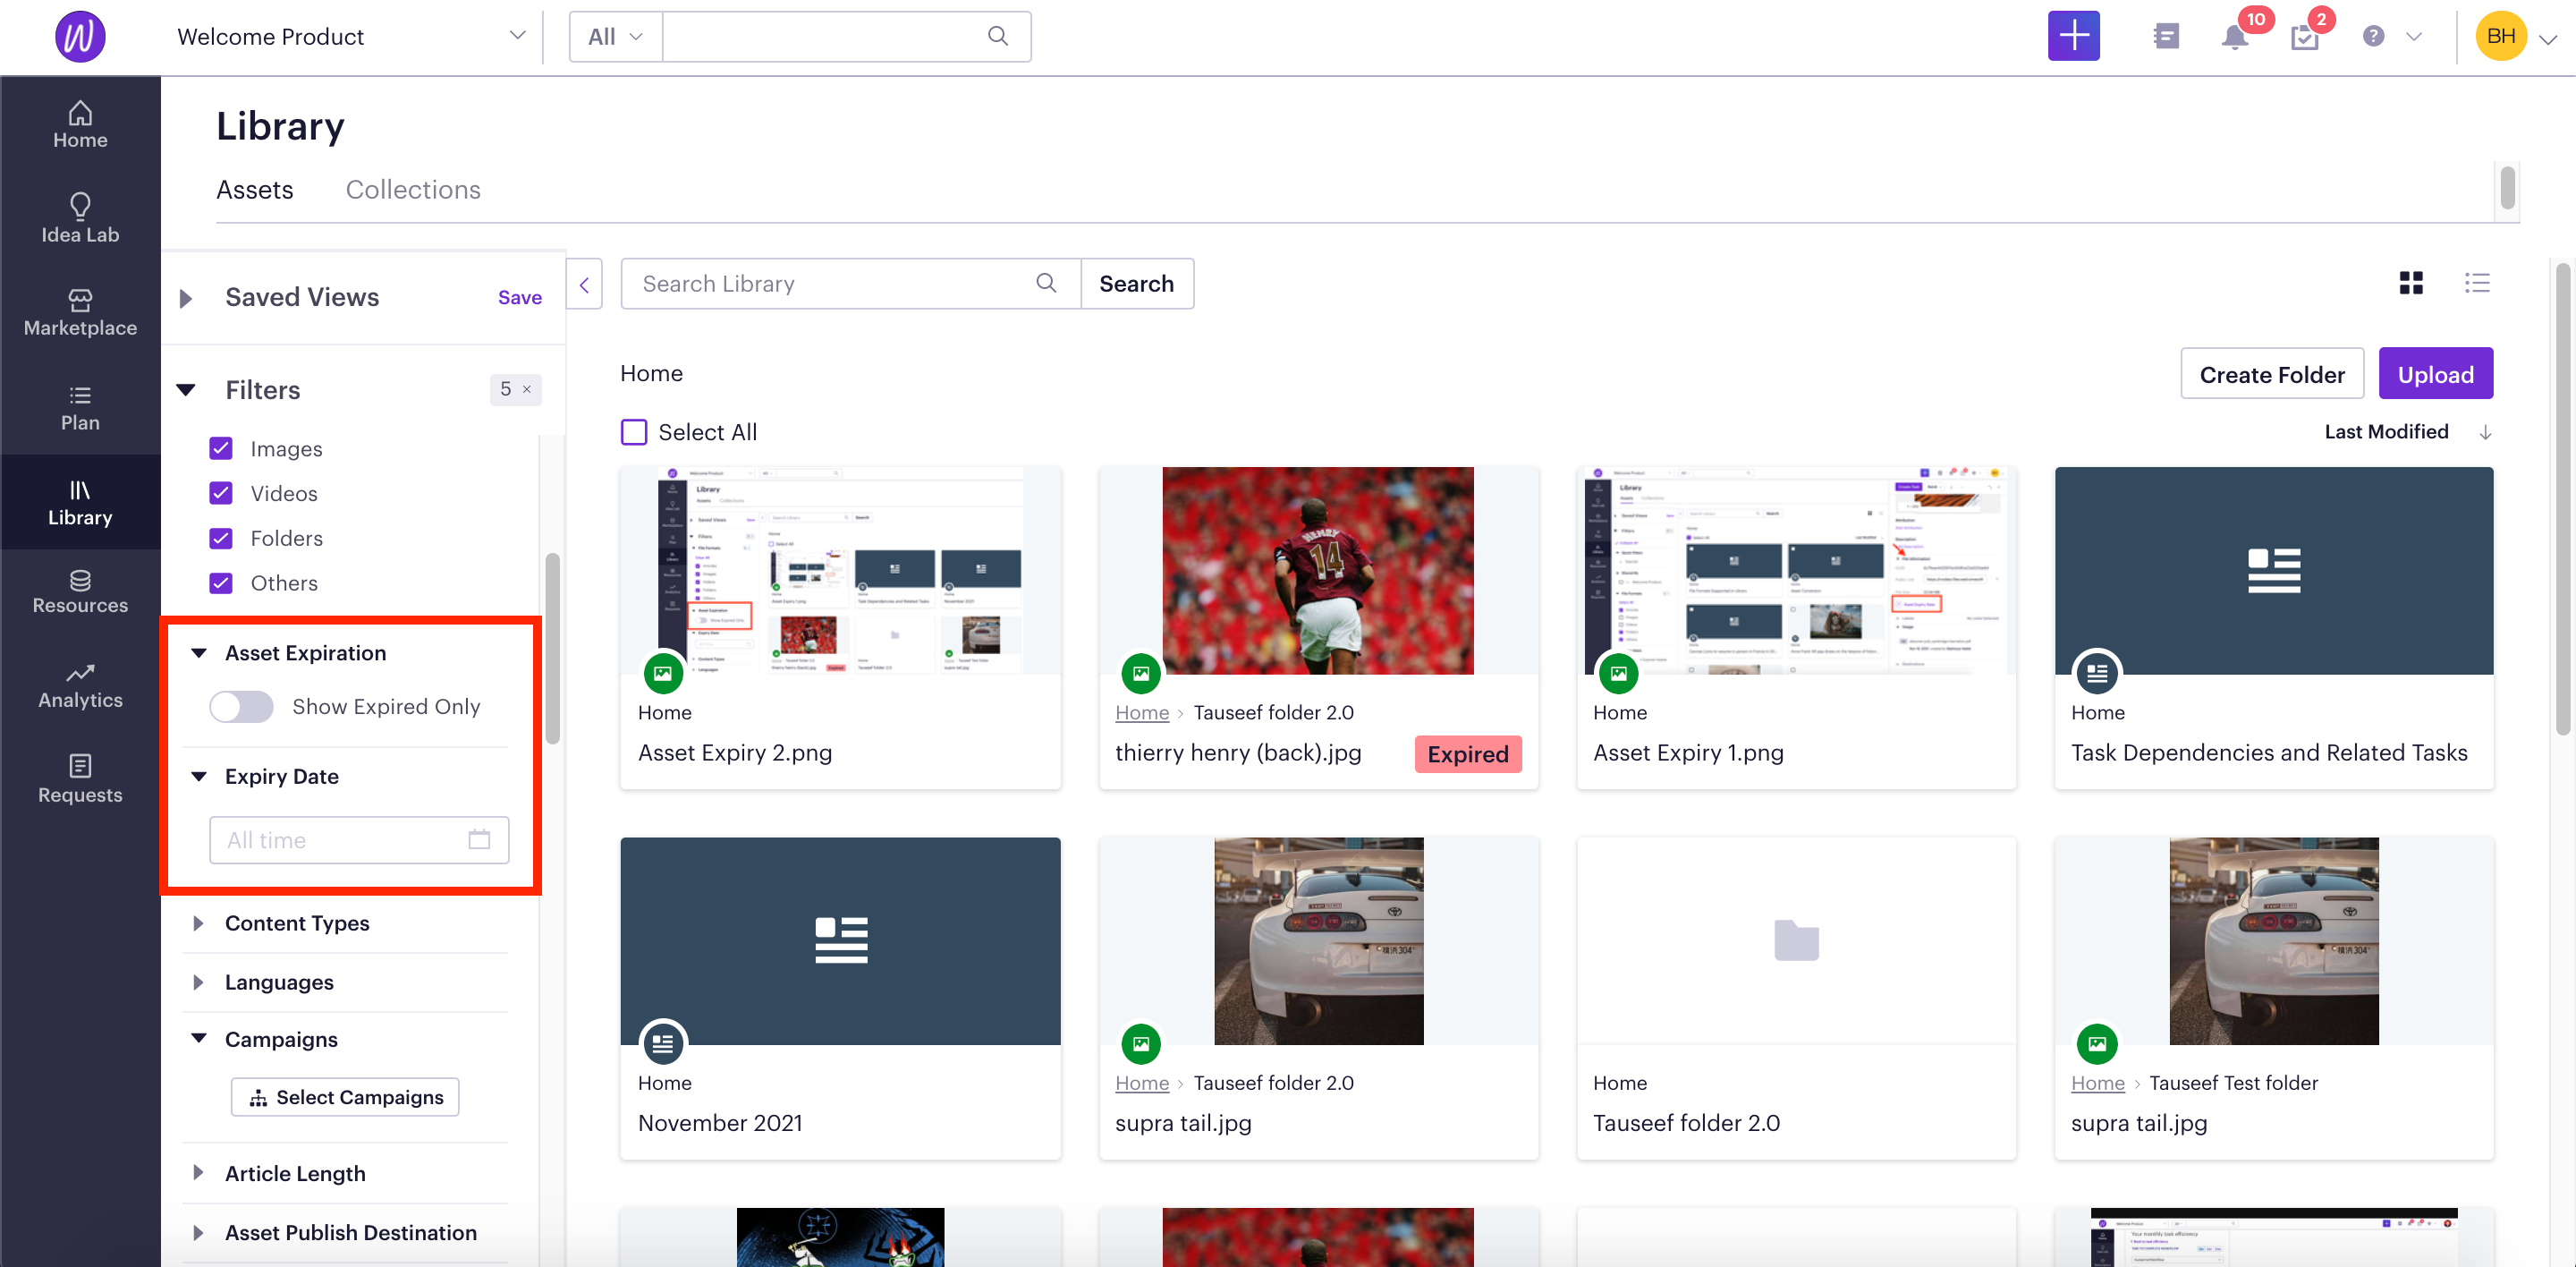The image size is (2576, 1267).
Task: Open Requests in the sidebar
Action: [x=80, y=779]
